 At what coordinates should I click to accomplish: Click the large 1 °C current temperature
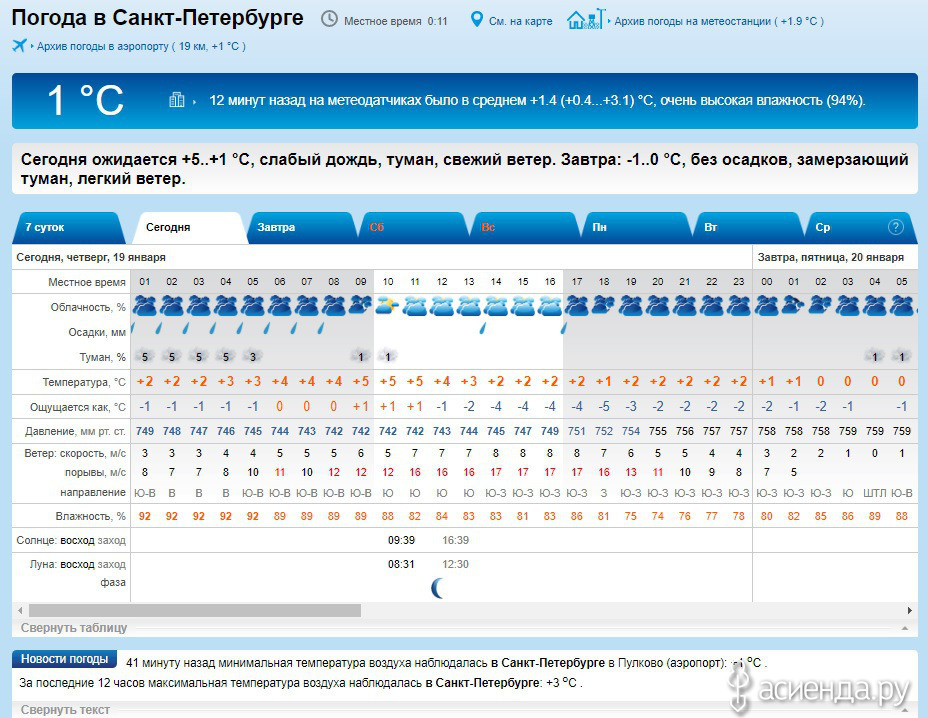point(85,100)
